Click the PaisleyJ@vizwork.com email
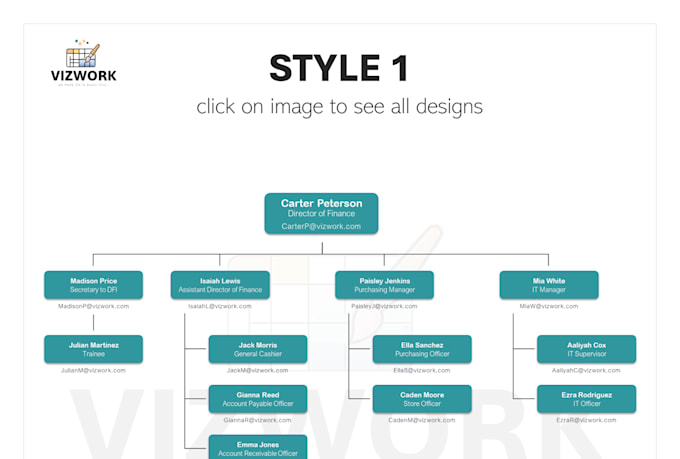Viewport: 680px width, 459px height. coord(384,306)
